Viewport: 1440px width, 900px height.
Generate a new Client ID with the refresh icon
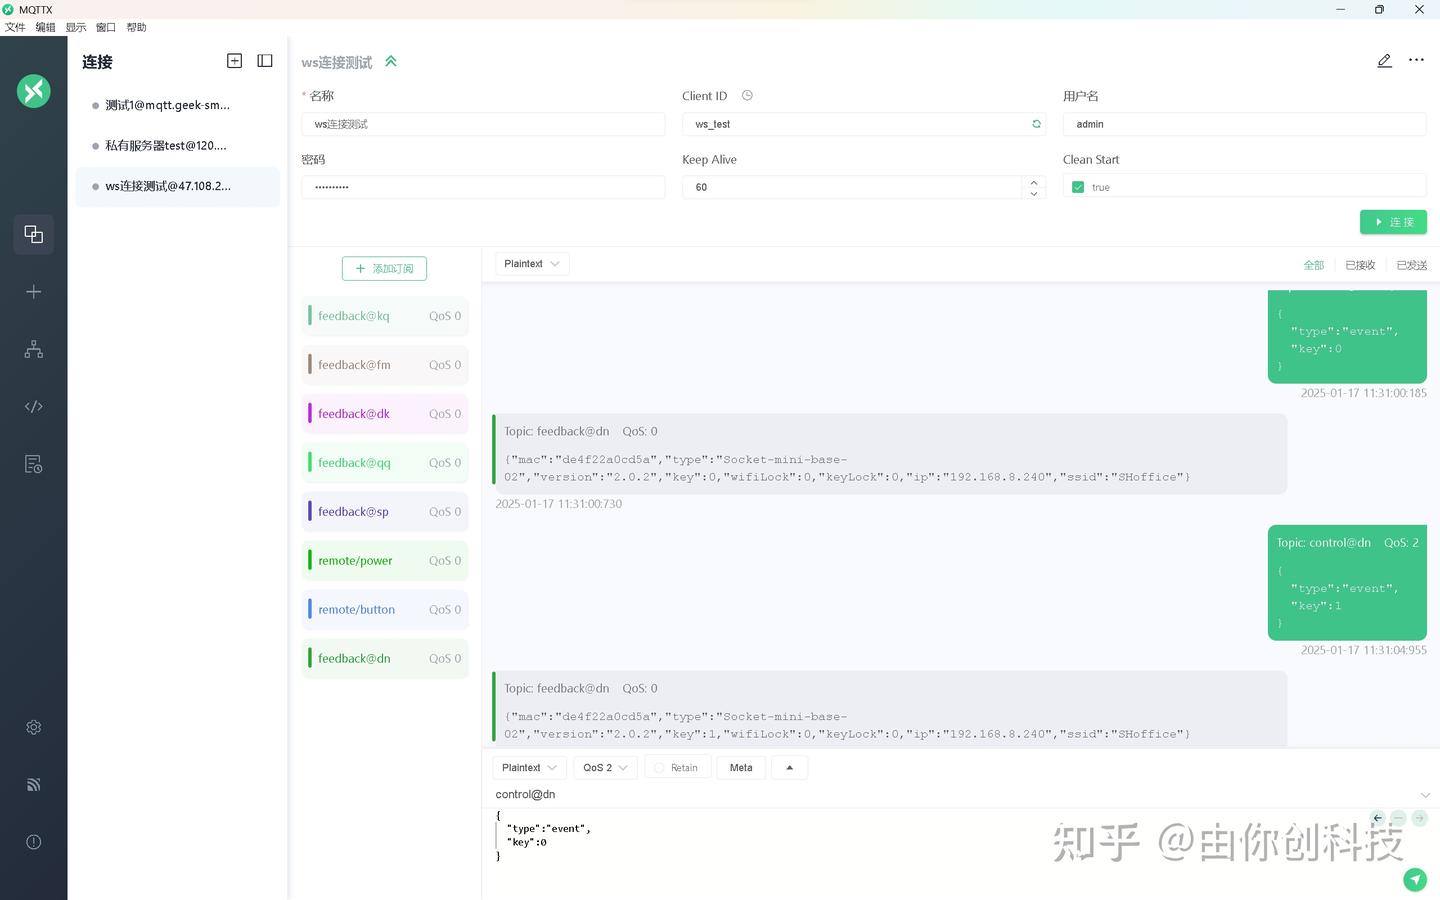1036,124
